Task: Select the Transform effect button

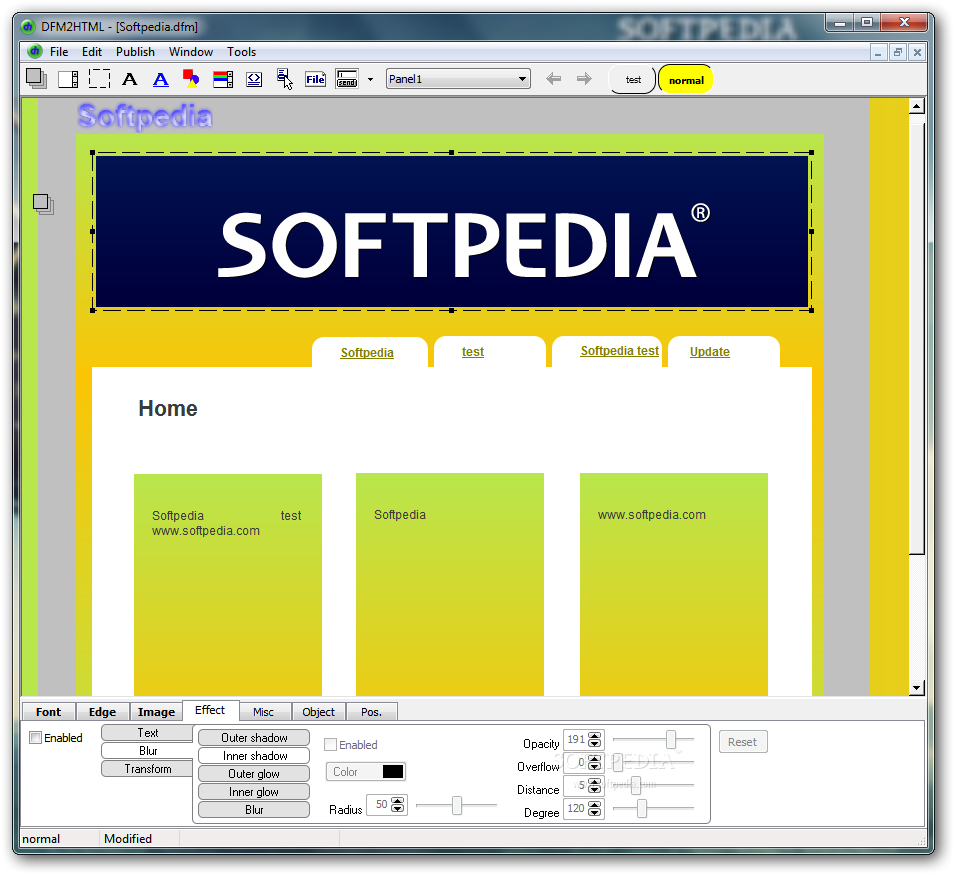Action: (x=147, y=769)
